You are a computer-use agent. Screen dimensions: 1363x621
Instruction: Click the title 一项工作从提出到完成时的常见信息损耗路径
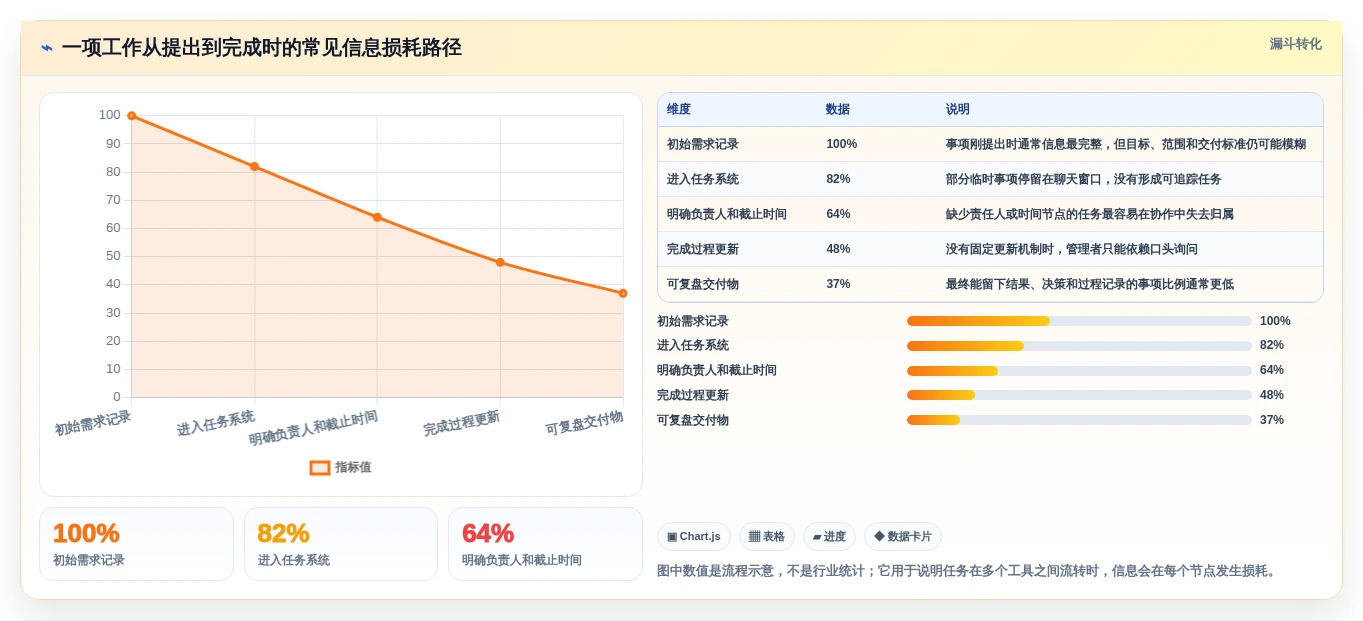(x=261, y=48)
